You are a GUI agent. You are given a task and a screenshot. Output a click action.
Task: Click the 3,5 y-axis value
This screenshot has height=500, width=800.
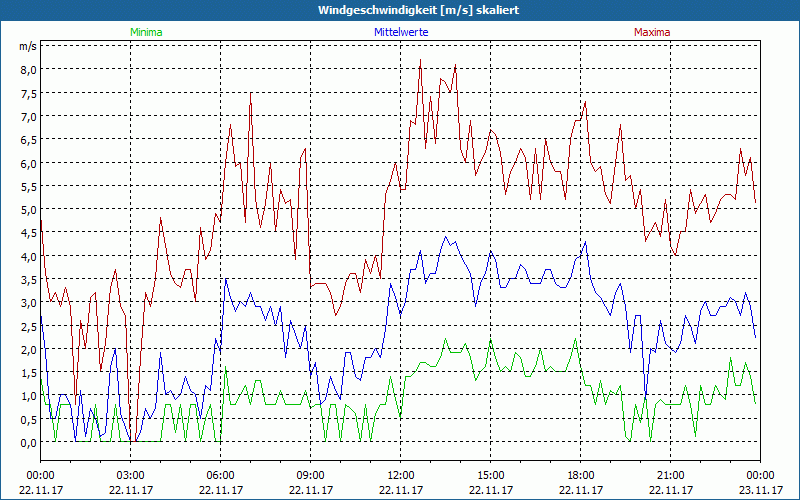(x=29, y=281)
